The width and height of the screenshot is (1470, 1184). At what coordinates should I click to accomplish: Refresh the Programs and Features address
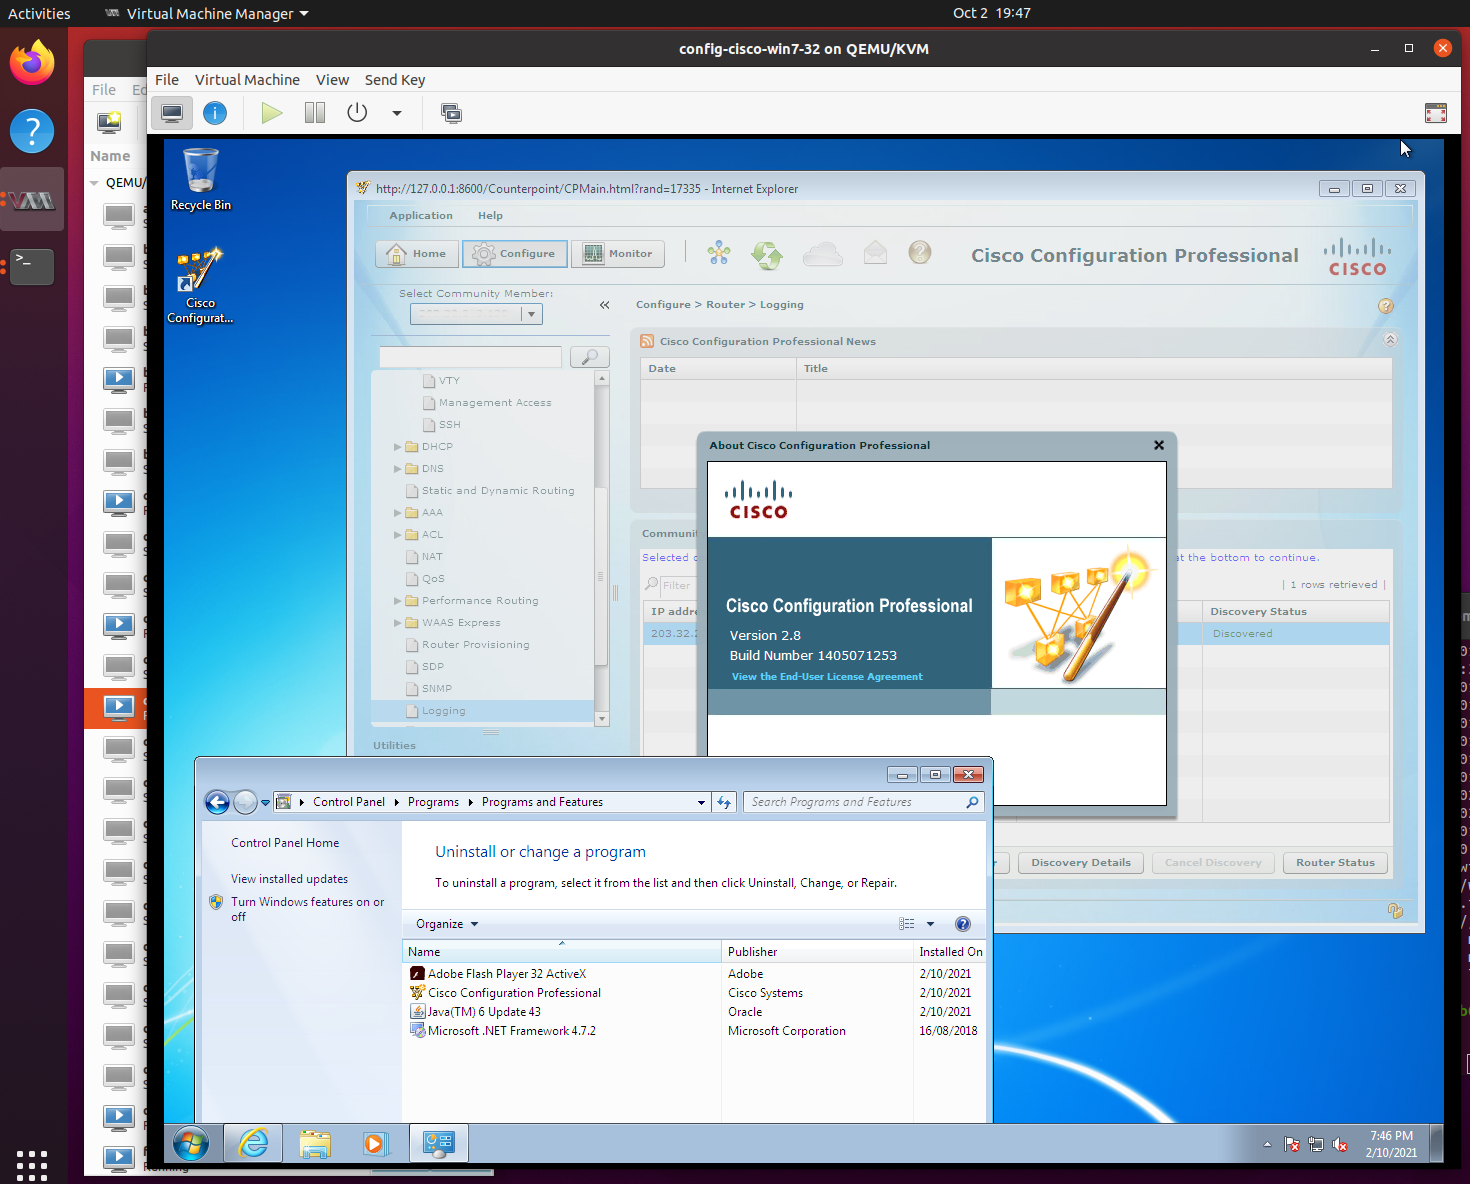click(724, 802)
